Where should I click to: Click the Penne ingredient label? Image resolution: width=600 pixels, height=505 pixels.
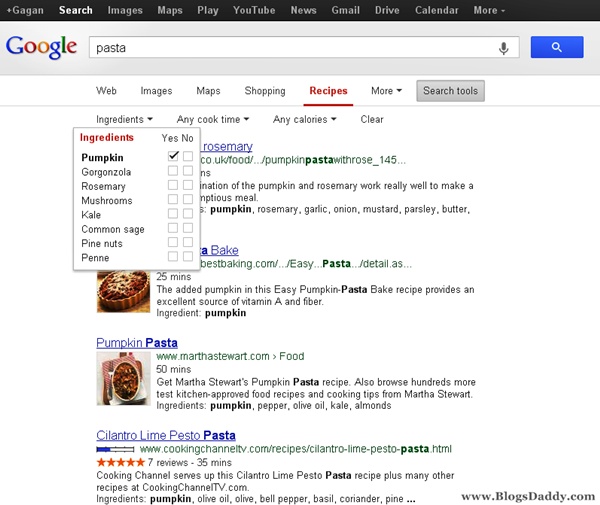[95, 257]
